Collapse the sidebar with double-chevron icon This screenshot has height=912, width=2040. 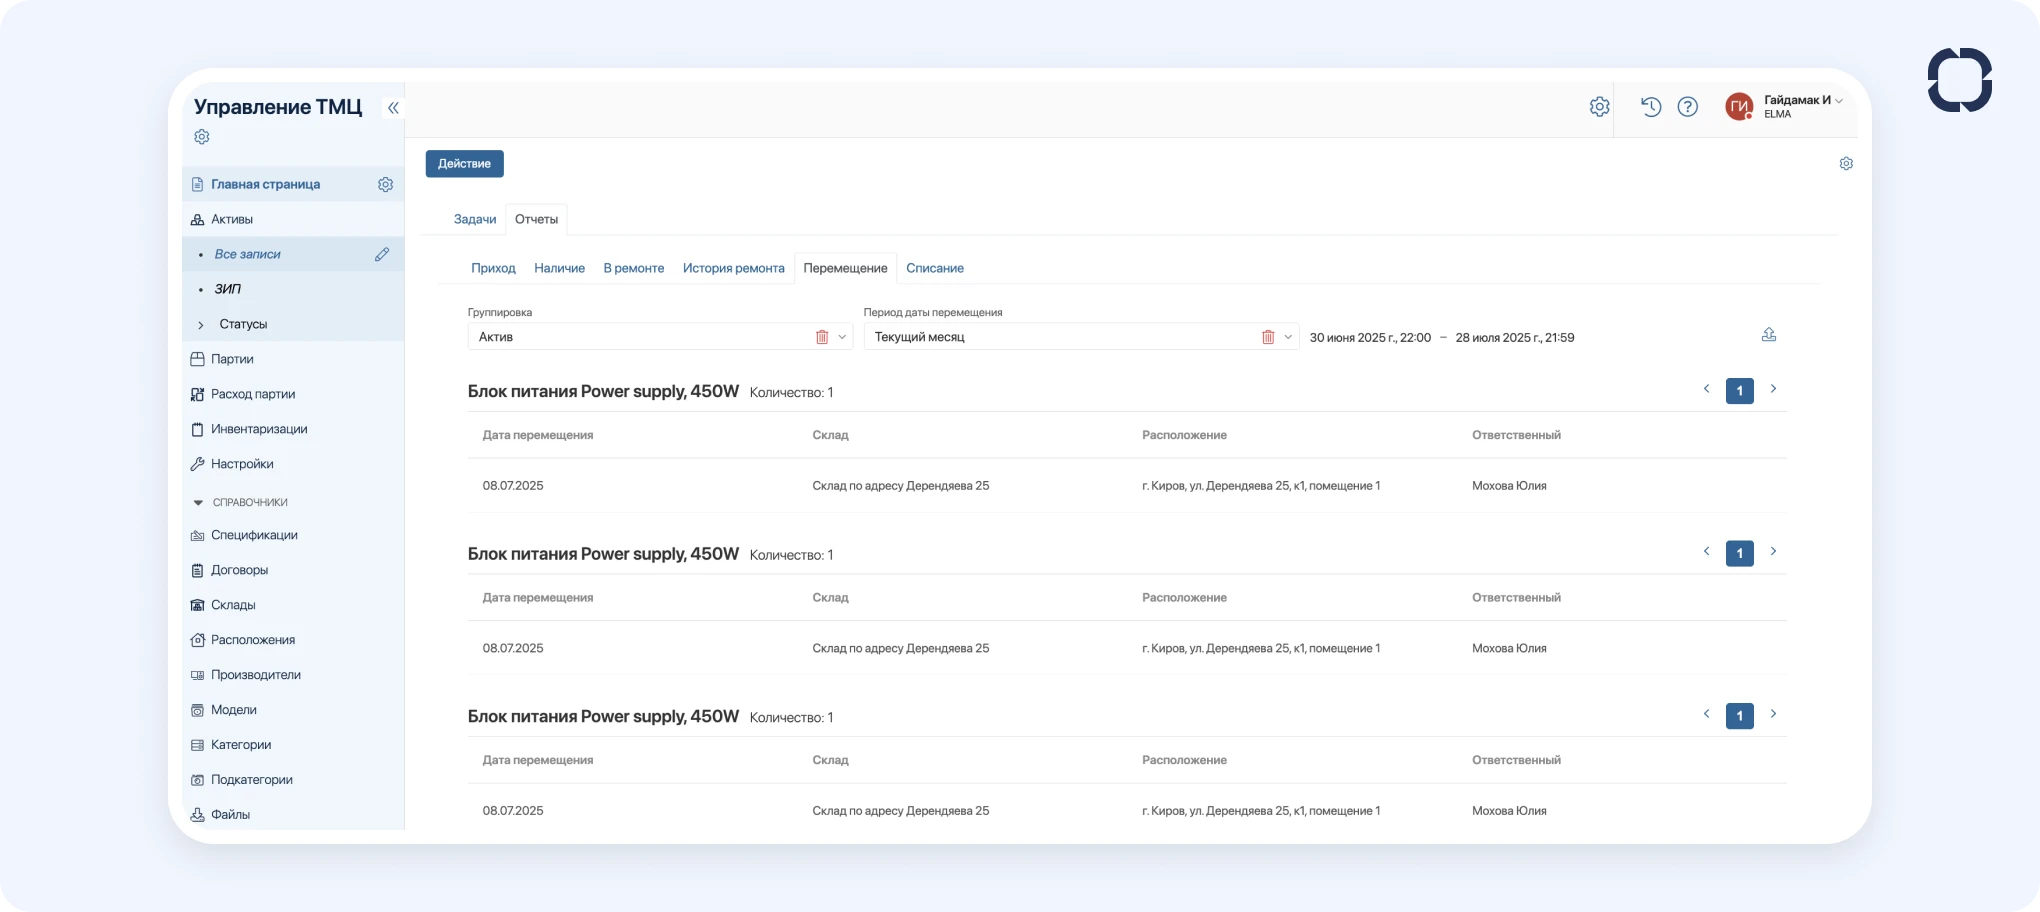[393, 108]
